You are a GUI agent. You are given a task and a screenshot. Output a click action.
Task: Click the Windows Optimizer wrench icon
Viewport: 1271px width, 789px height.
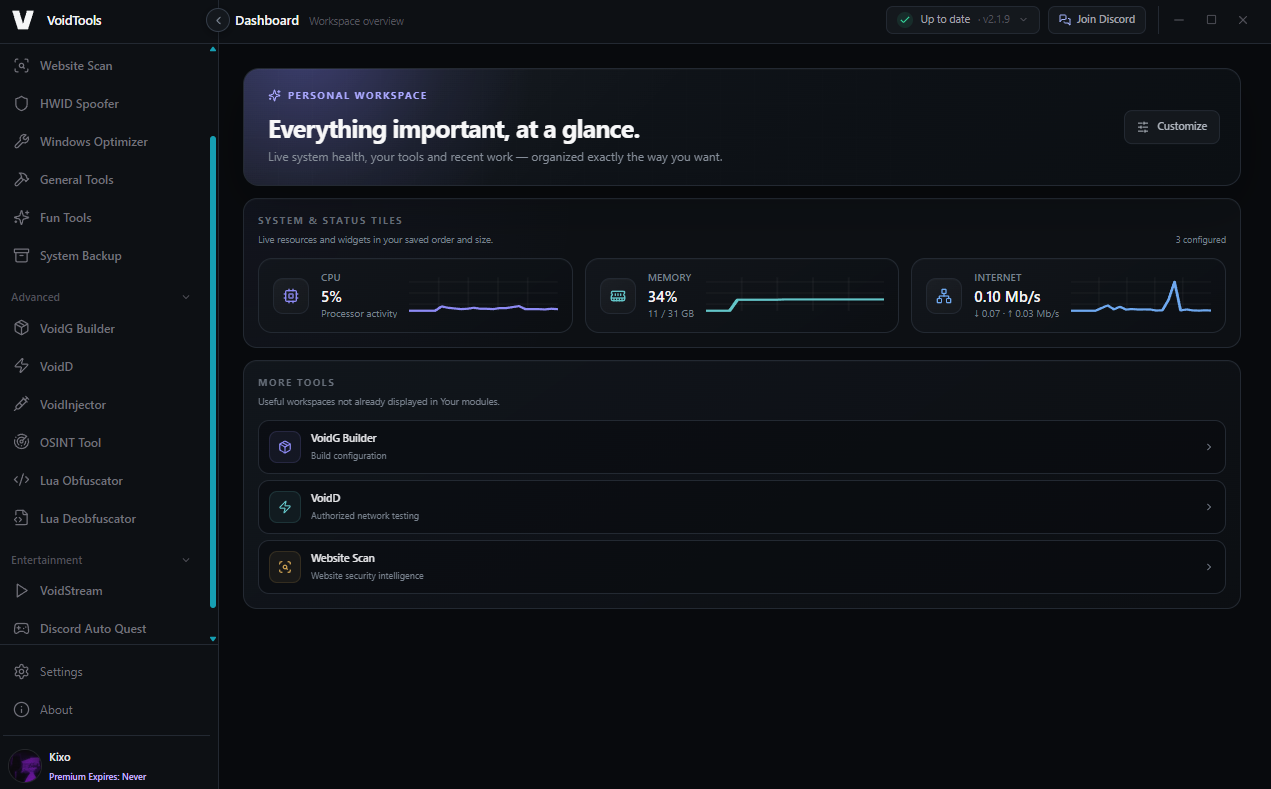click(x=21, y=142)
